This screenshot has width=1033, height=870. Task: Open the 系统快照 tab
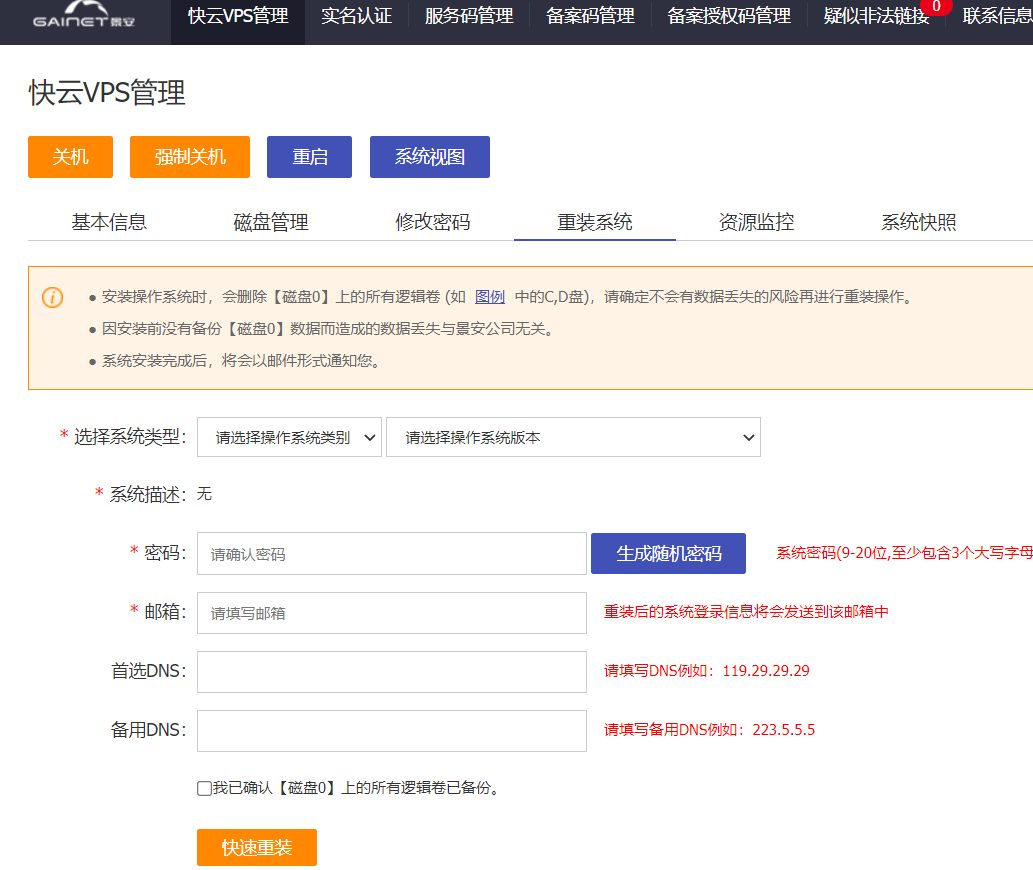(918, 222)
